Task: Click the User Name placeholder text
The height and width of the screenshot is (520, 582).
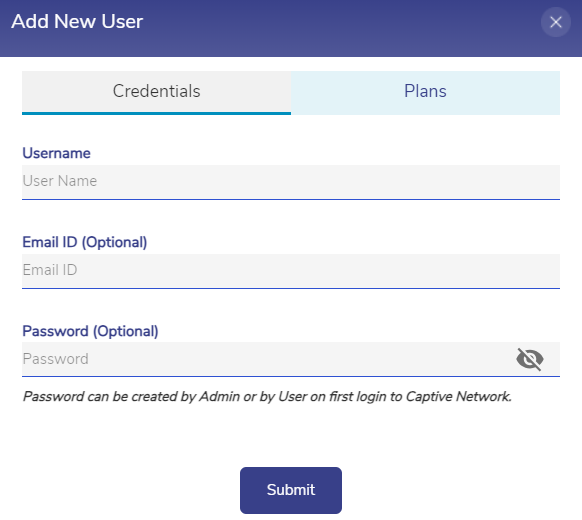Action: 60,181
